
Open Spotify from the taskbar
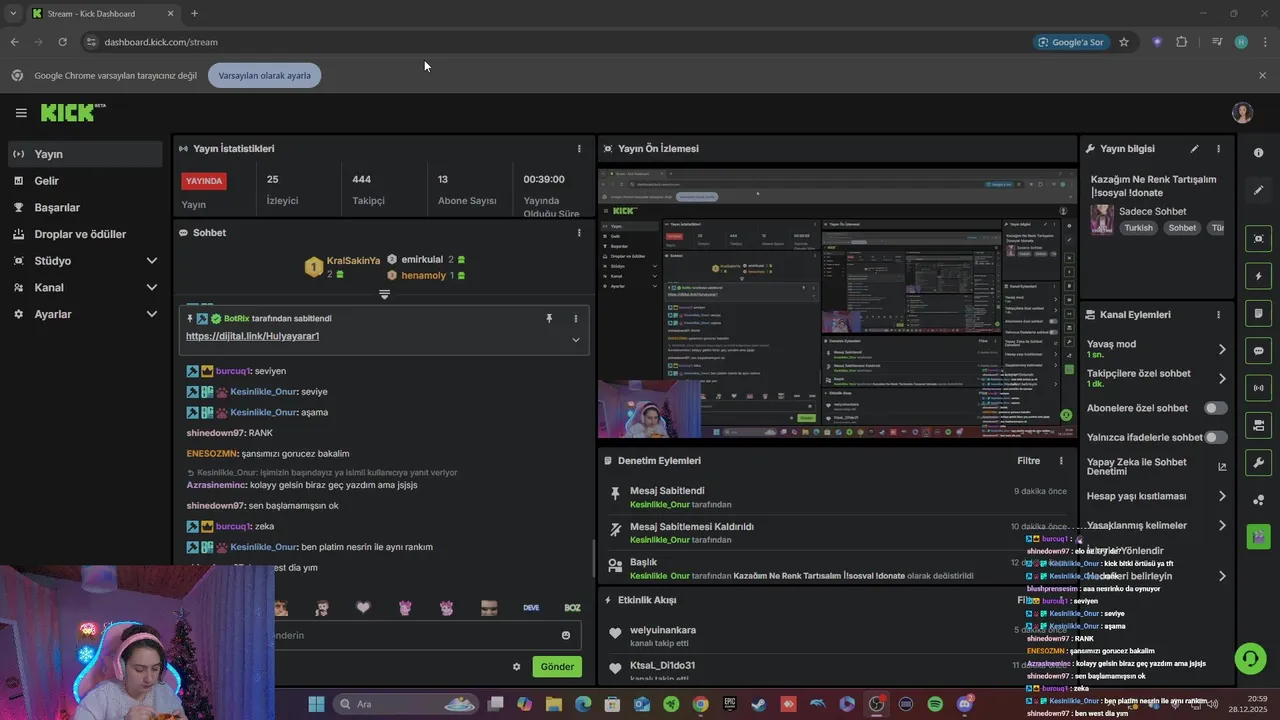pyautogui.click(x=935, y=704)
